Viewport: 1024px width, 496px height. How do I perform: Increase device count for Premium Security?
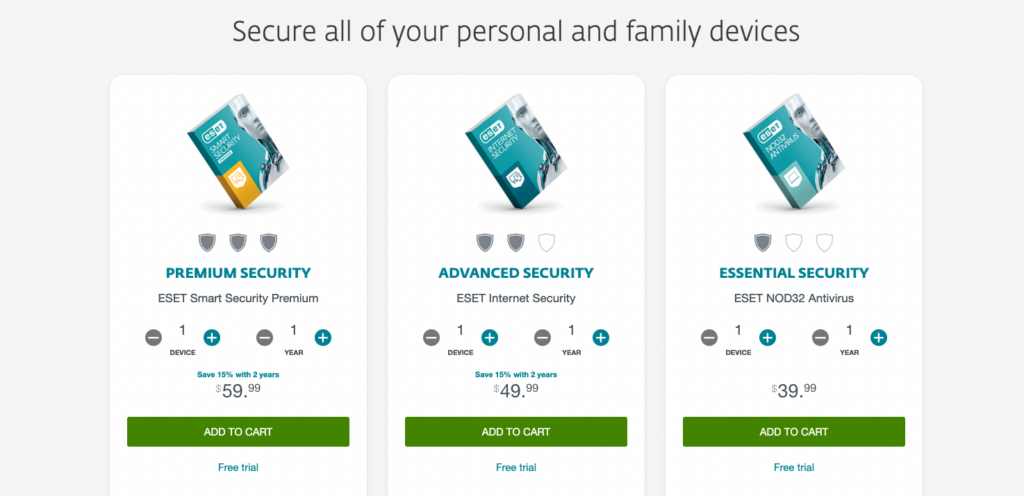point(212,337)
